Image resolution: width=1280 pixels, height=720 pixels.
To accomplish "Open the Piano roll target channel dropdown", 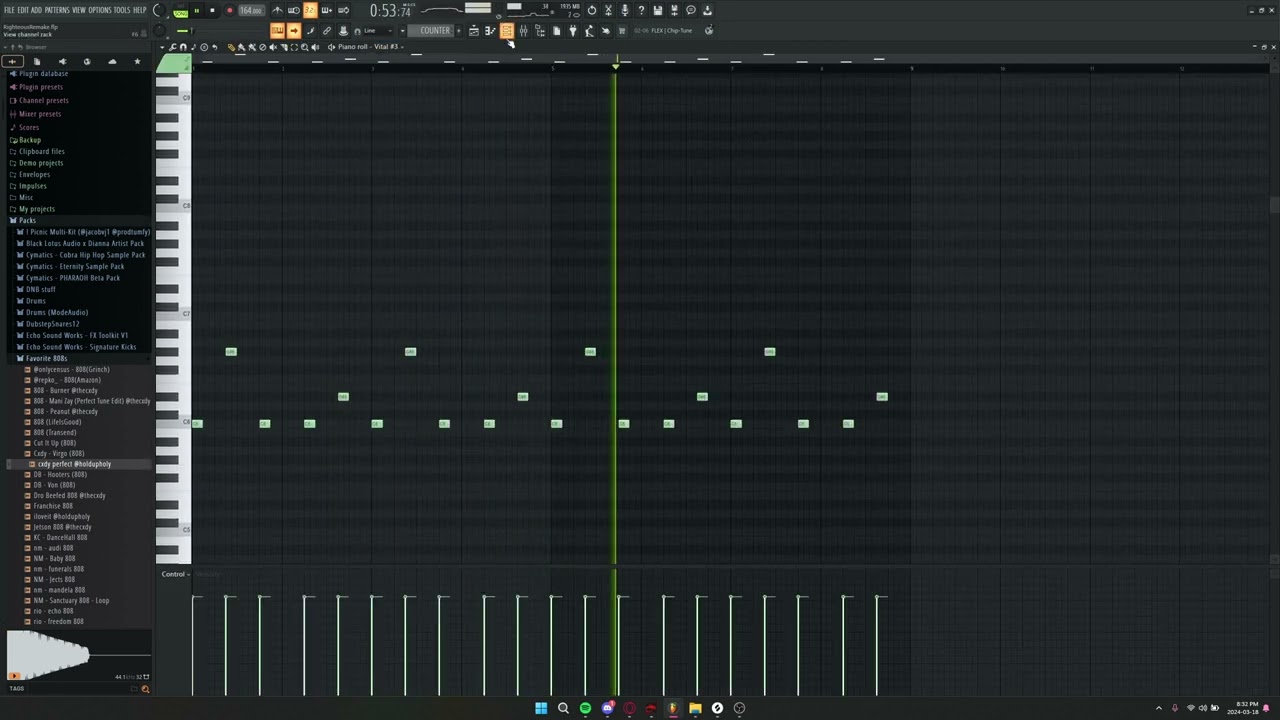I will 368,46.
